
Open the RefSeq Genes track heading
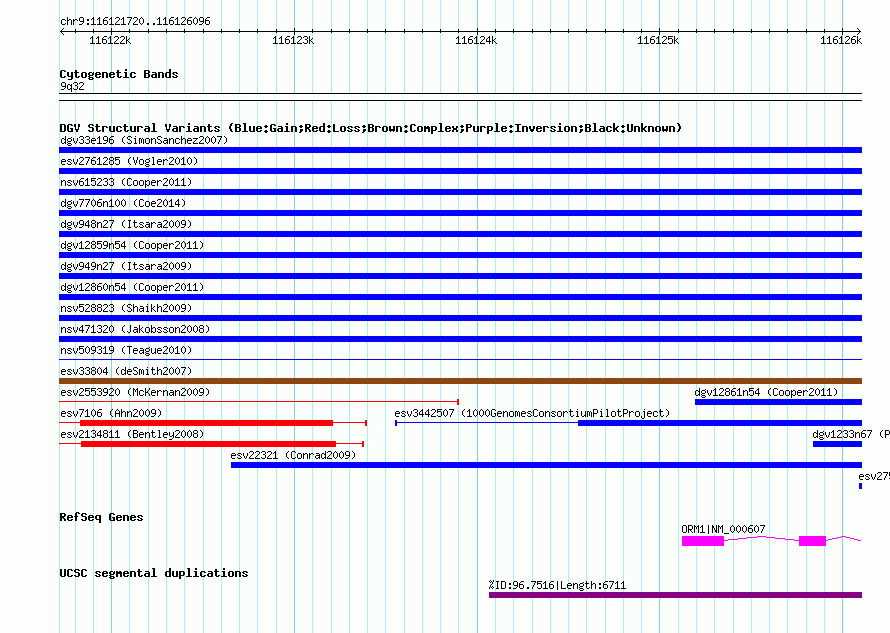coord(101,517)
